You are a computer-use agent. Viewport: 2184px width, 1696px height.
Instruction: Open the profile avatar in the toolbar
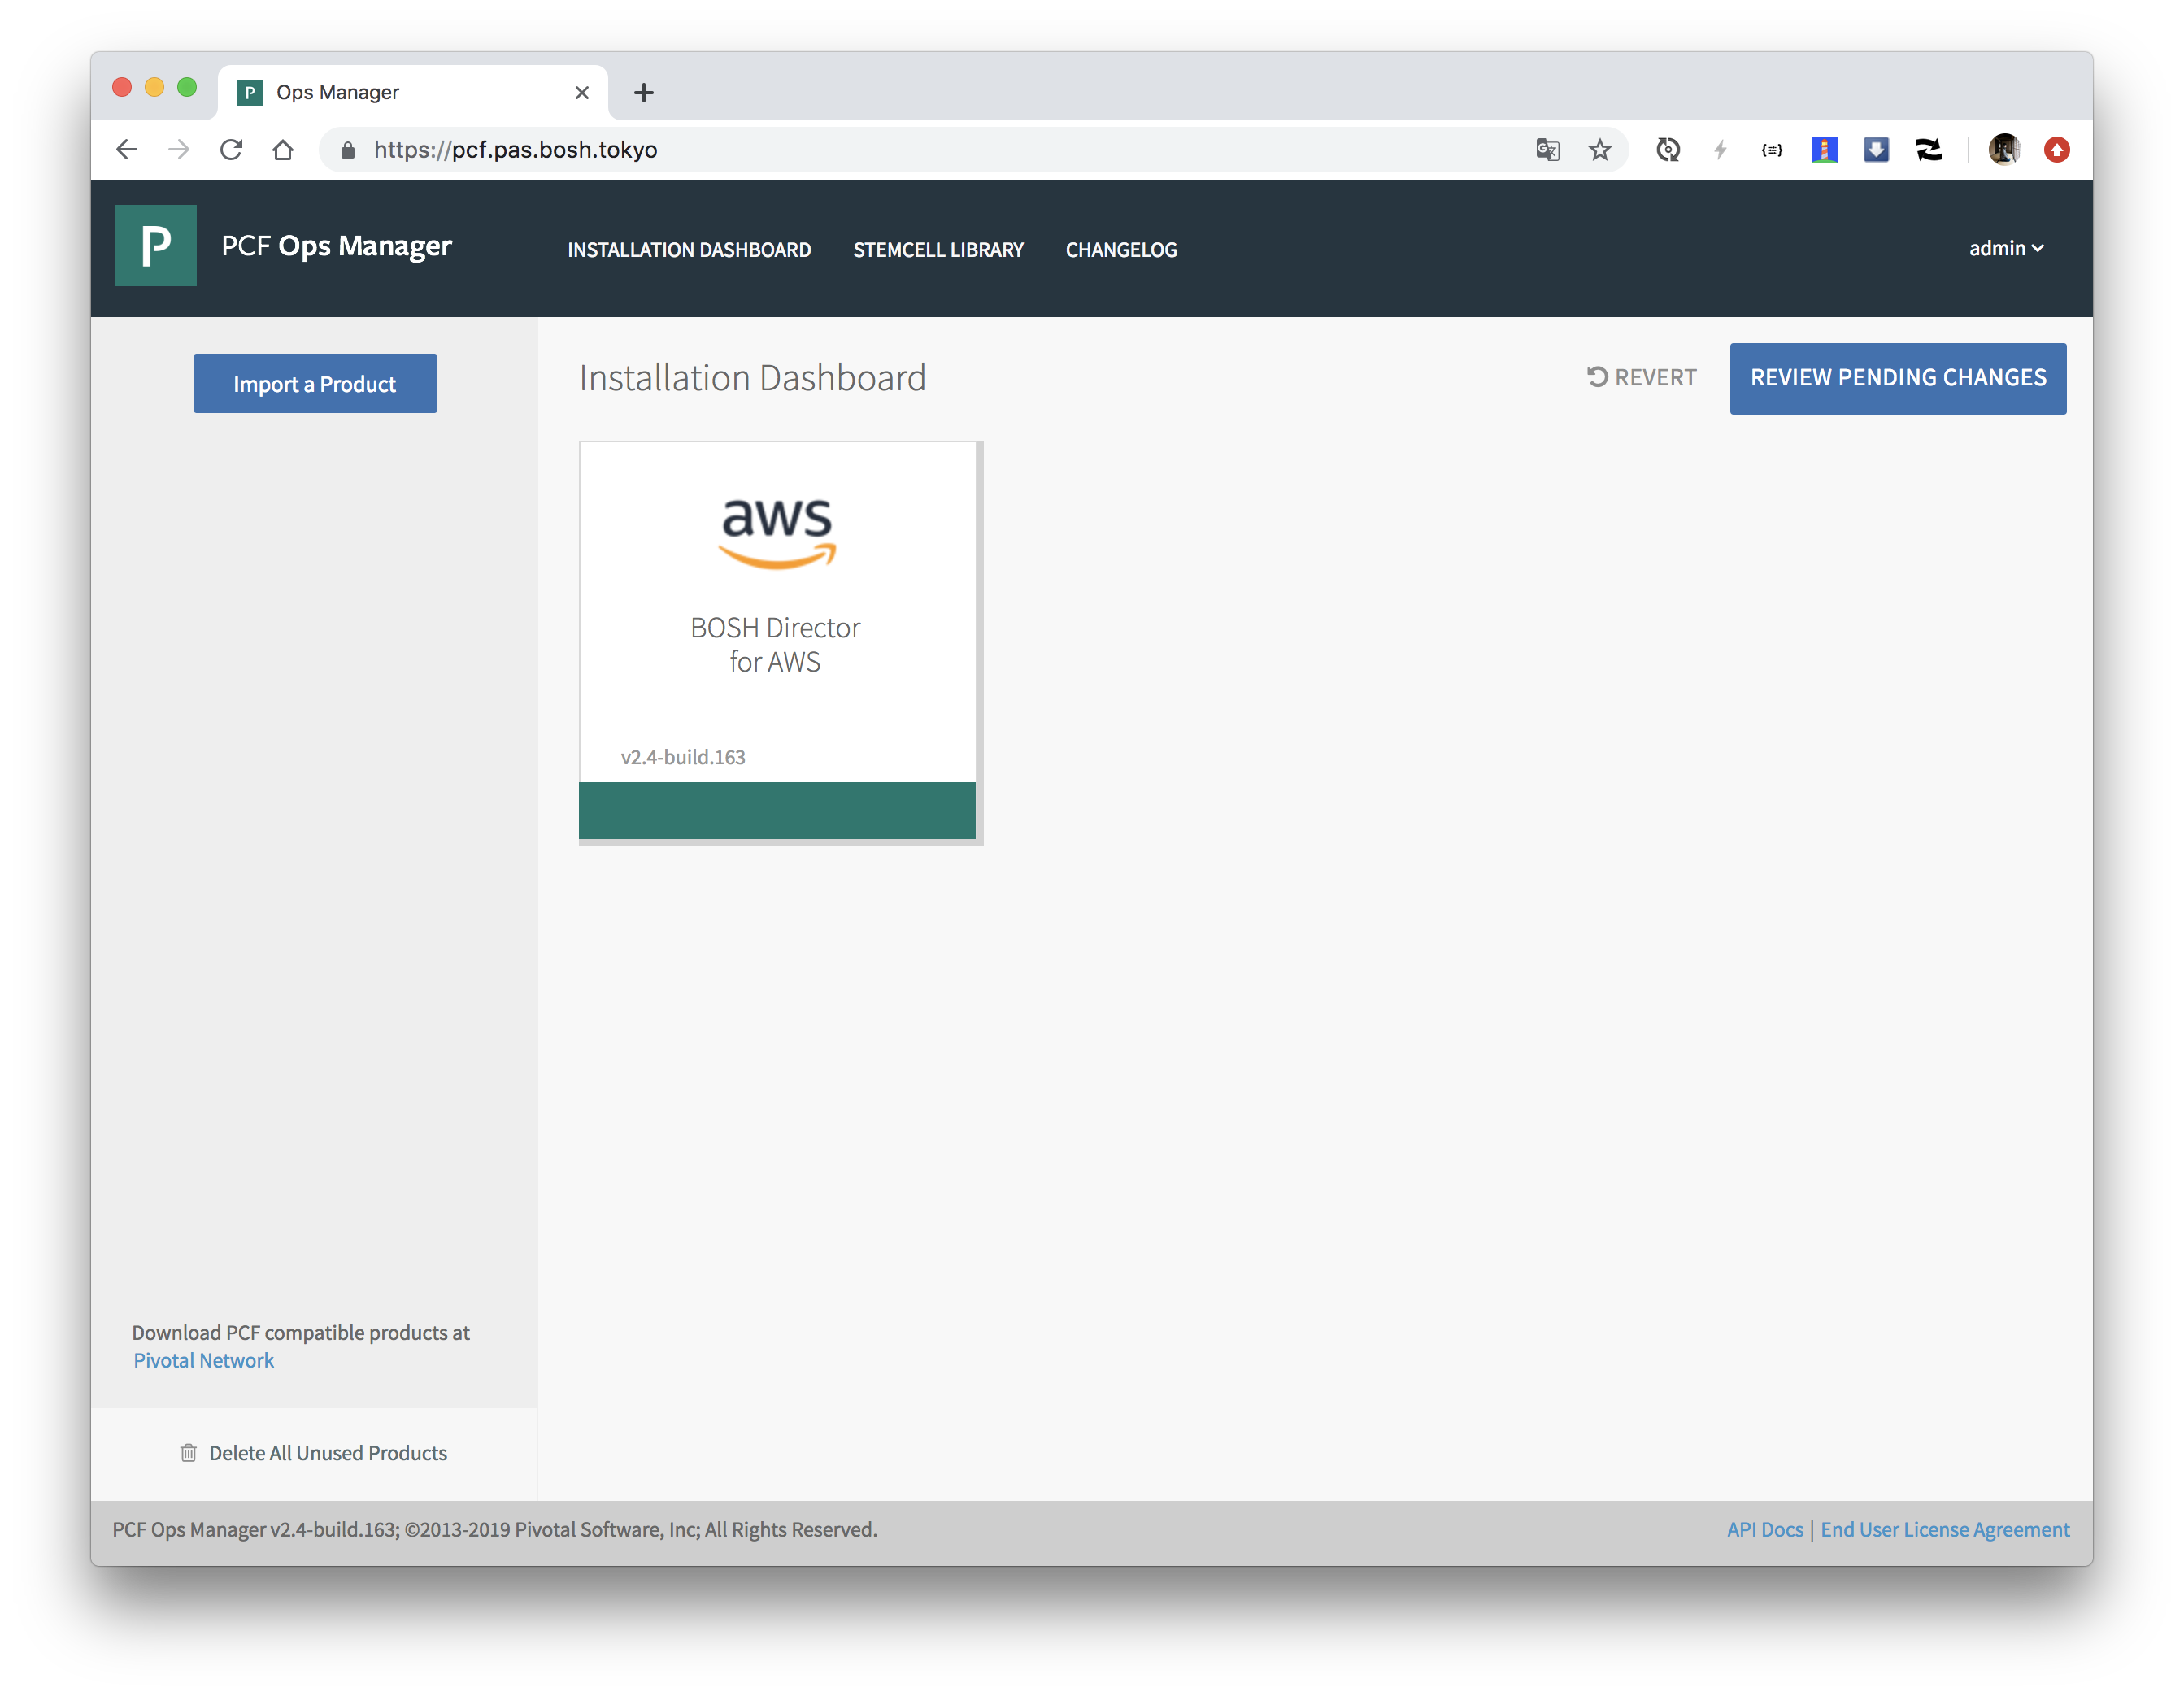point(2004,150)
